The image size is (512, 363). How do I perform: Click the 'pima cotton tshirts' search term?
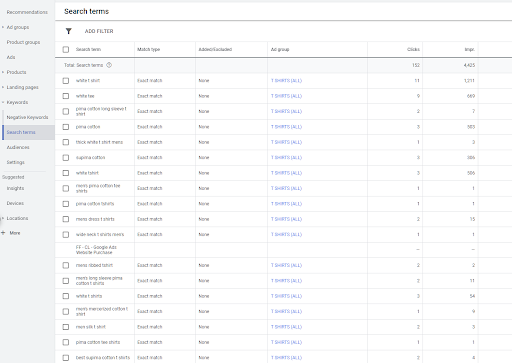pyautogui.click(x=95, y=204)
